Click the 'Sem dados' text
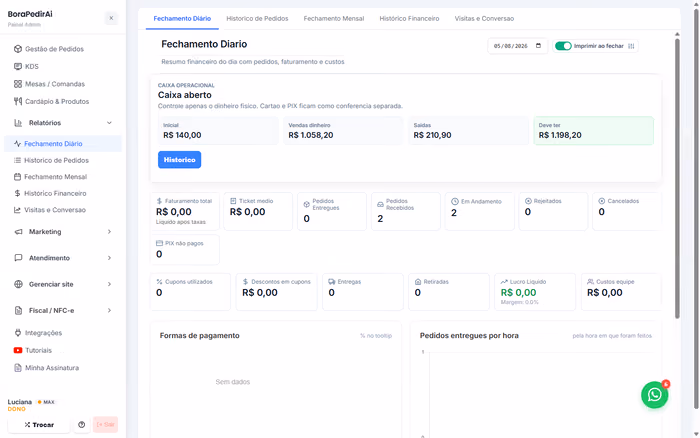 [x=233, y=382]
